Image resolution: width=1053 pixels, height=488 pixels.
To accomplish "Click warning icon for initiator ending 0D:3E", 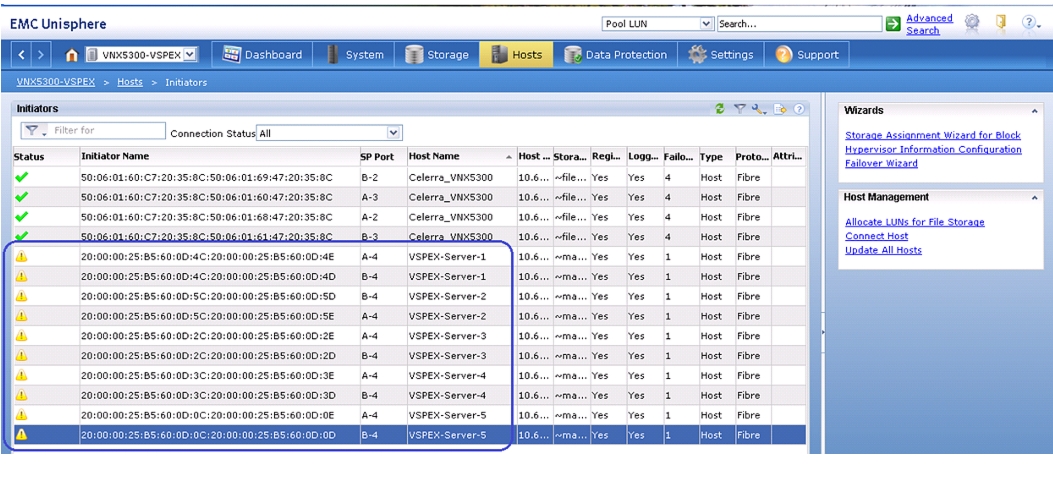I will coord(21,375).
